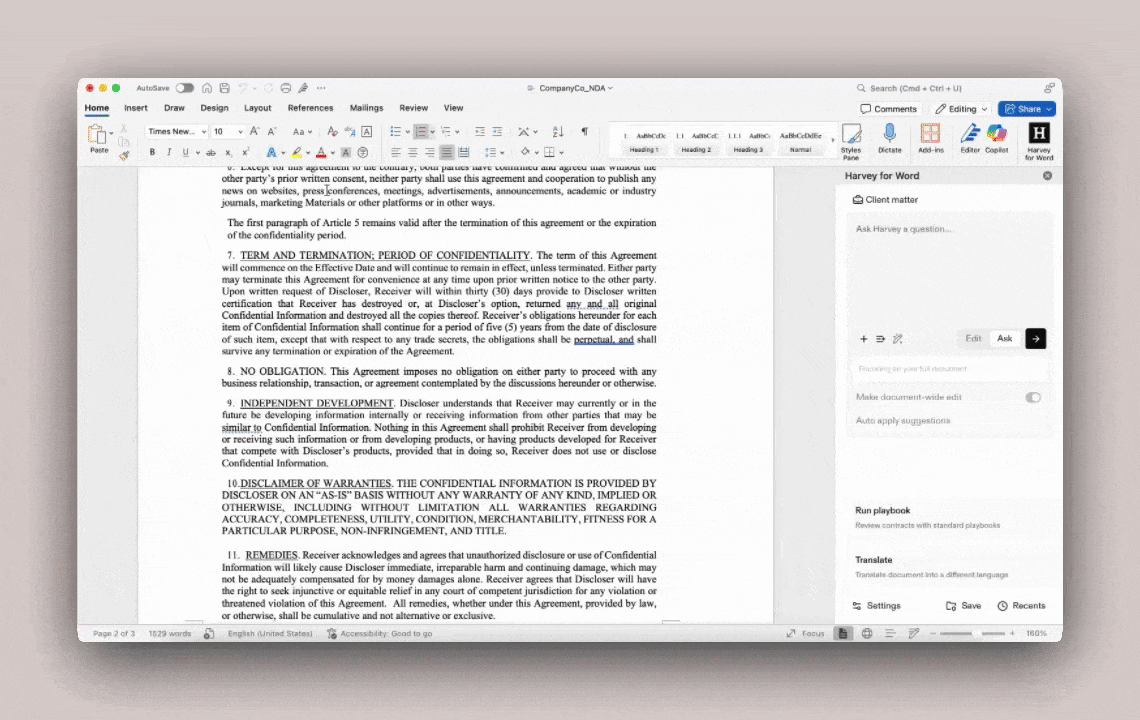Switch to the Design tab

(x=214, y=108)
